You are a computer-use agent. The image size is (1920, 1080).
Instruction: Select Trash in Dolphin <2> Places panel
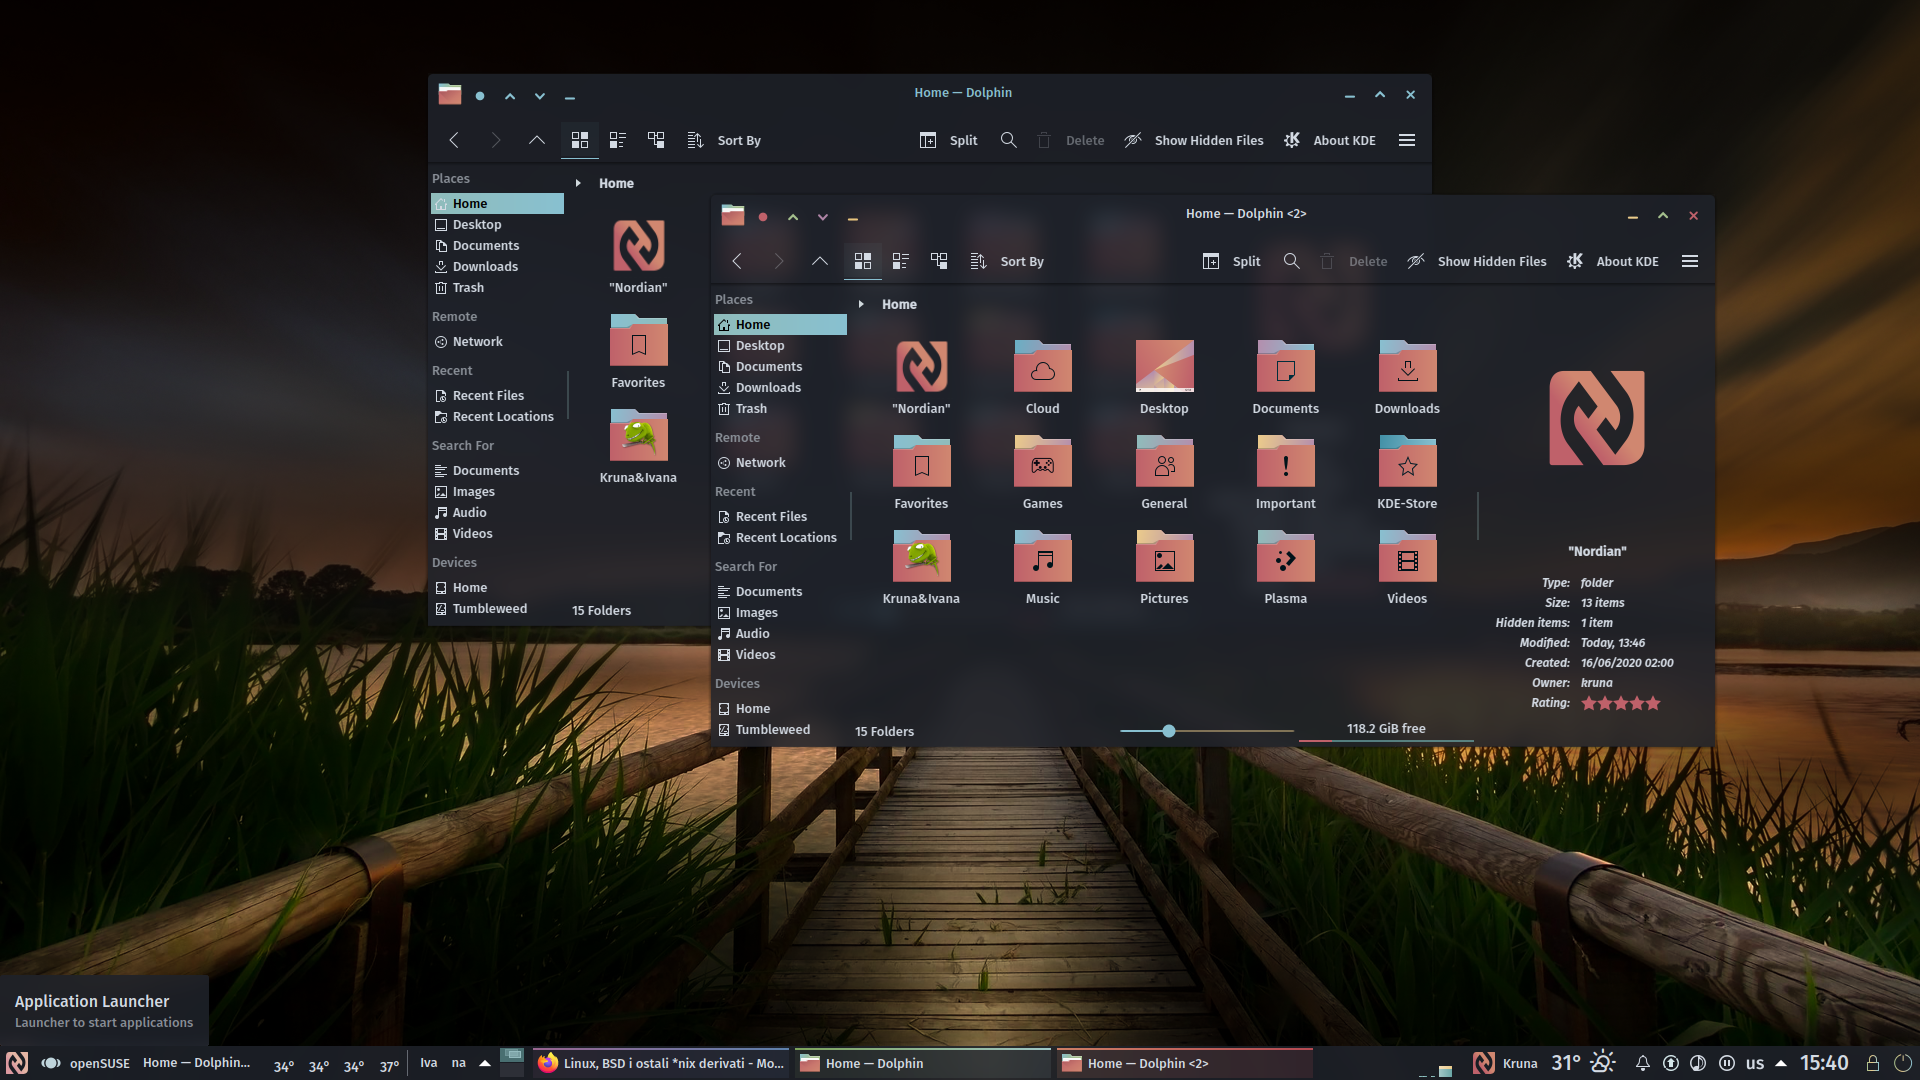780,408
